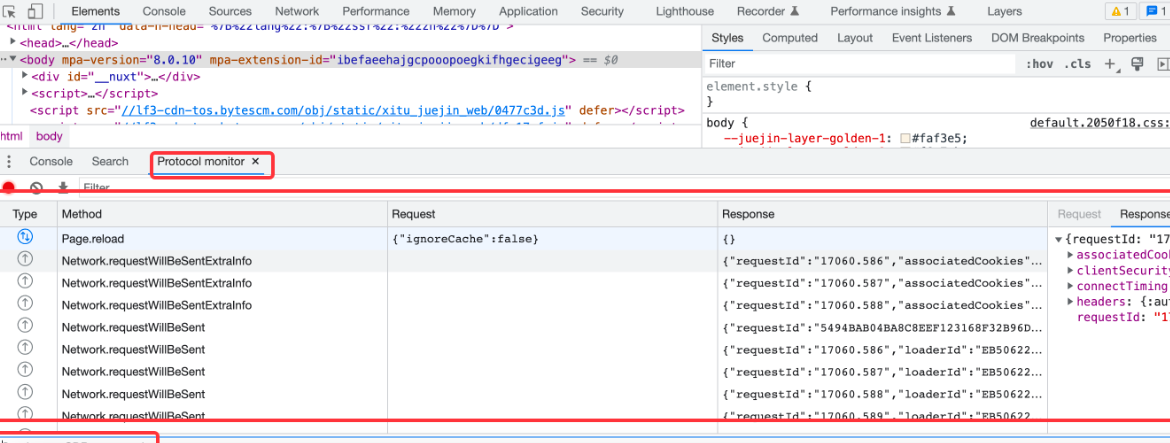Click the element.style rule block
This screenshot has width=1170, height=443.
(x=757, y=93)
